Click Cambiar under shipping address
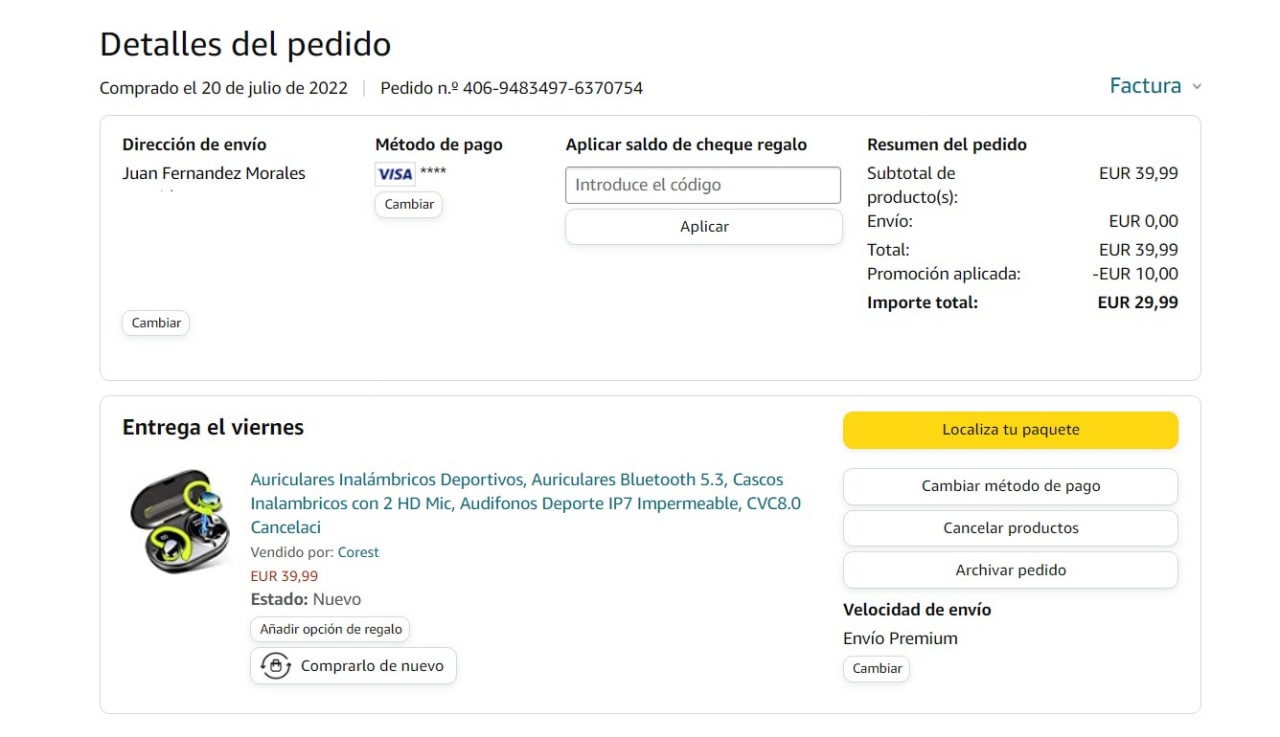 pos(156,323)
